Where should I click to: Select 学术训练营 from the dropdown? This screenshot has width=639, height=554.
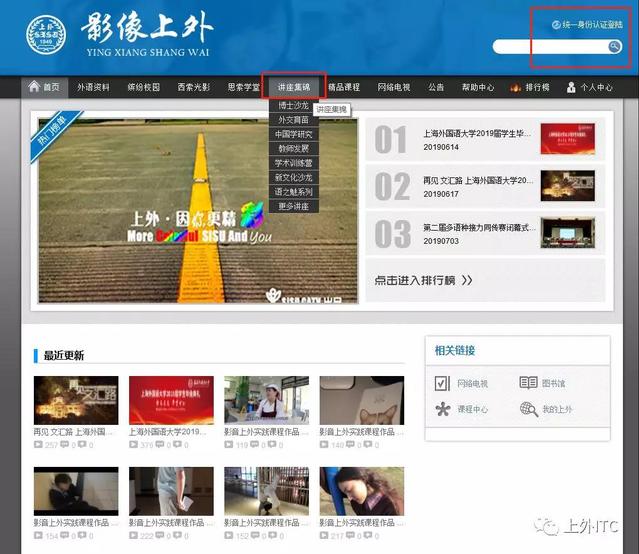coord(294,163)
